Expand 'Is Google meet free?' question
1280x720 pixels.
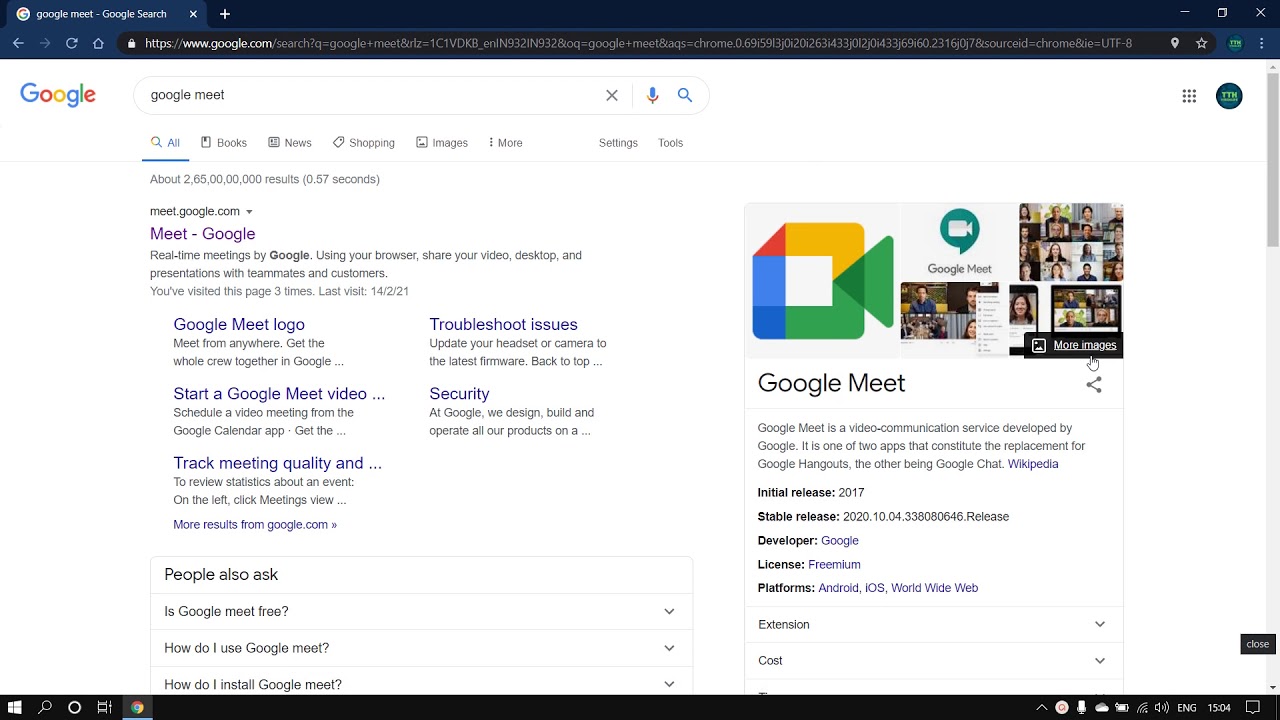click(x=421, y=611)
